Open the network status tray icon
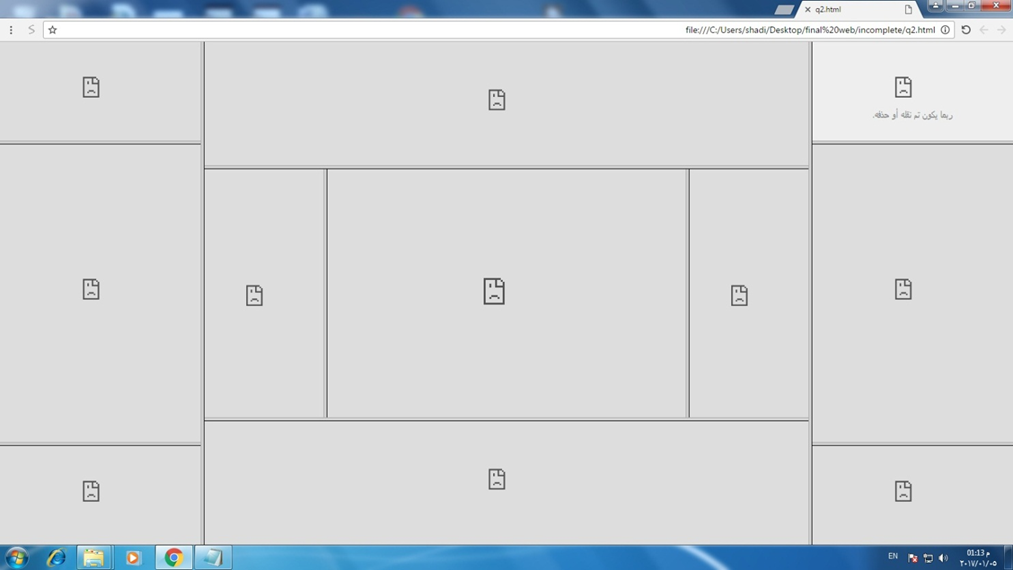The width and height of the screenshot is (1013, 570). (928, 558)
